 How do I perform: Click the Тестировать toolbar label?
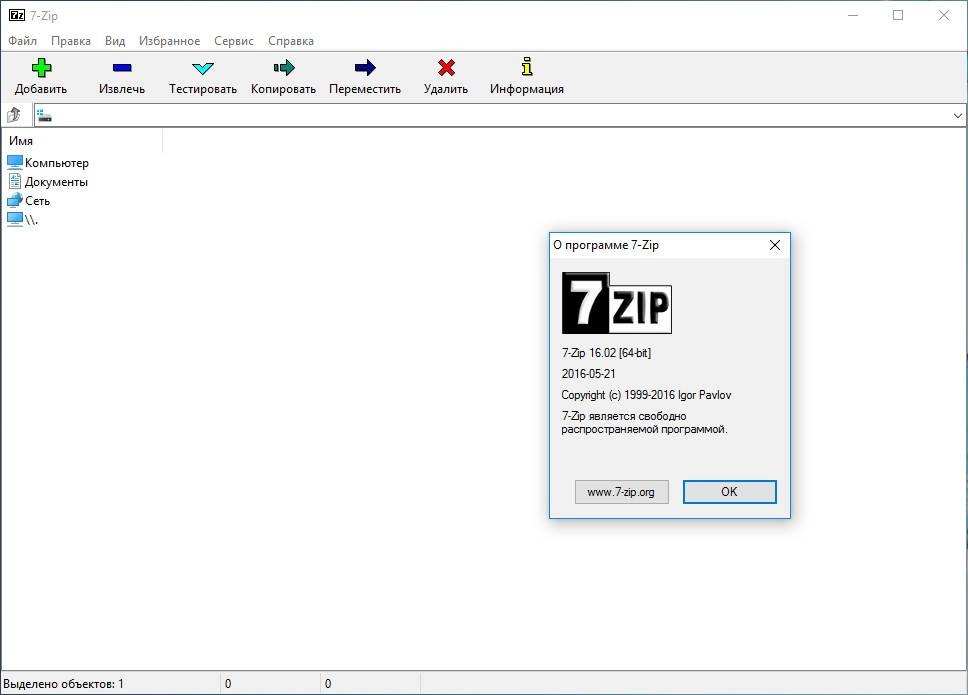[x=202, y=89]
